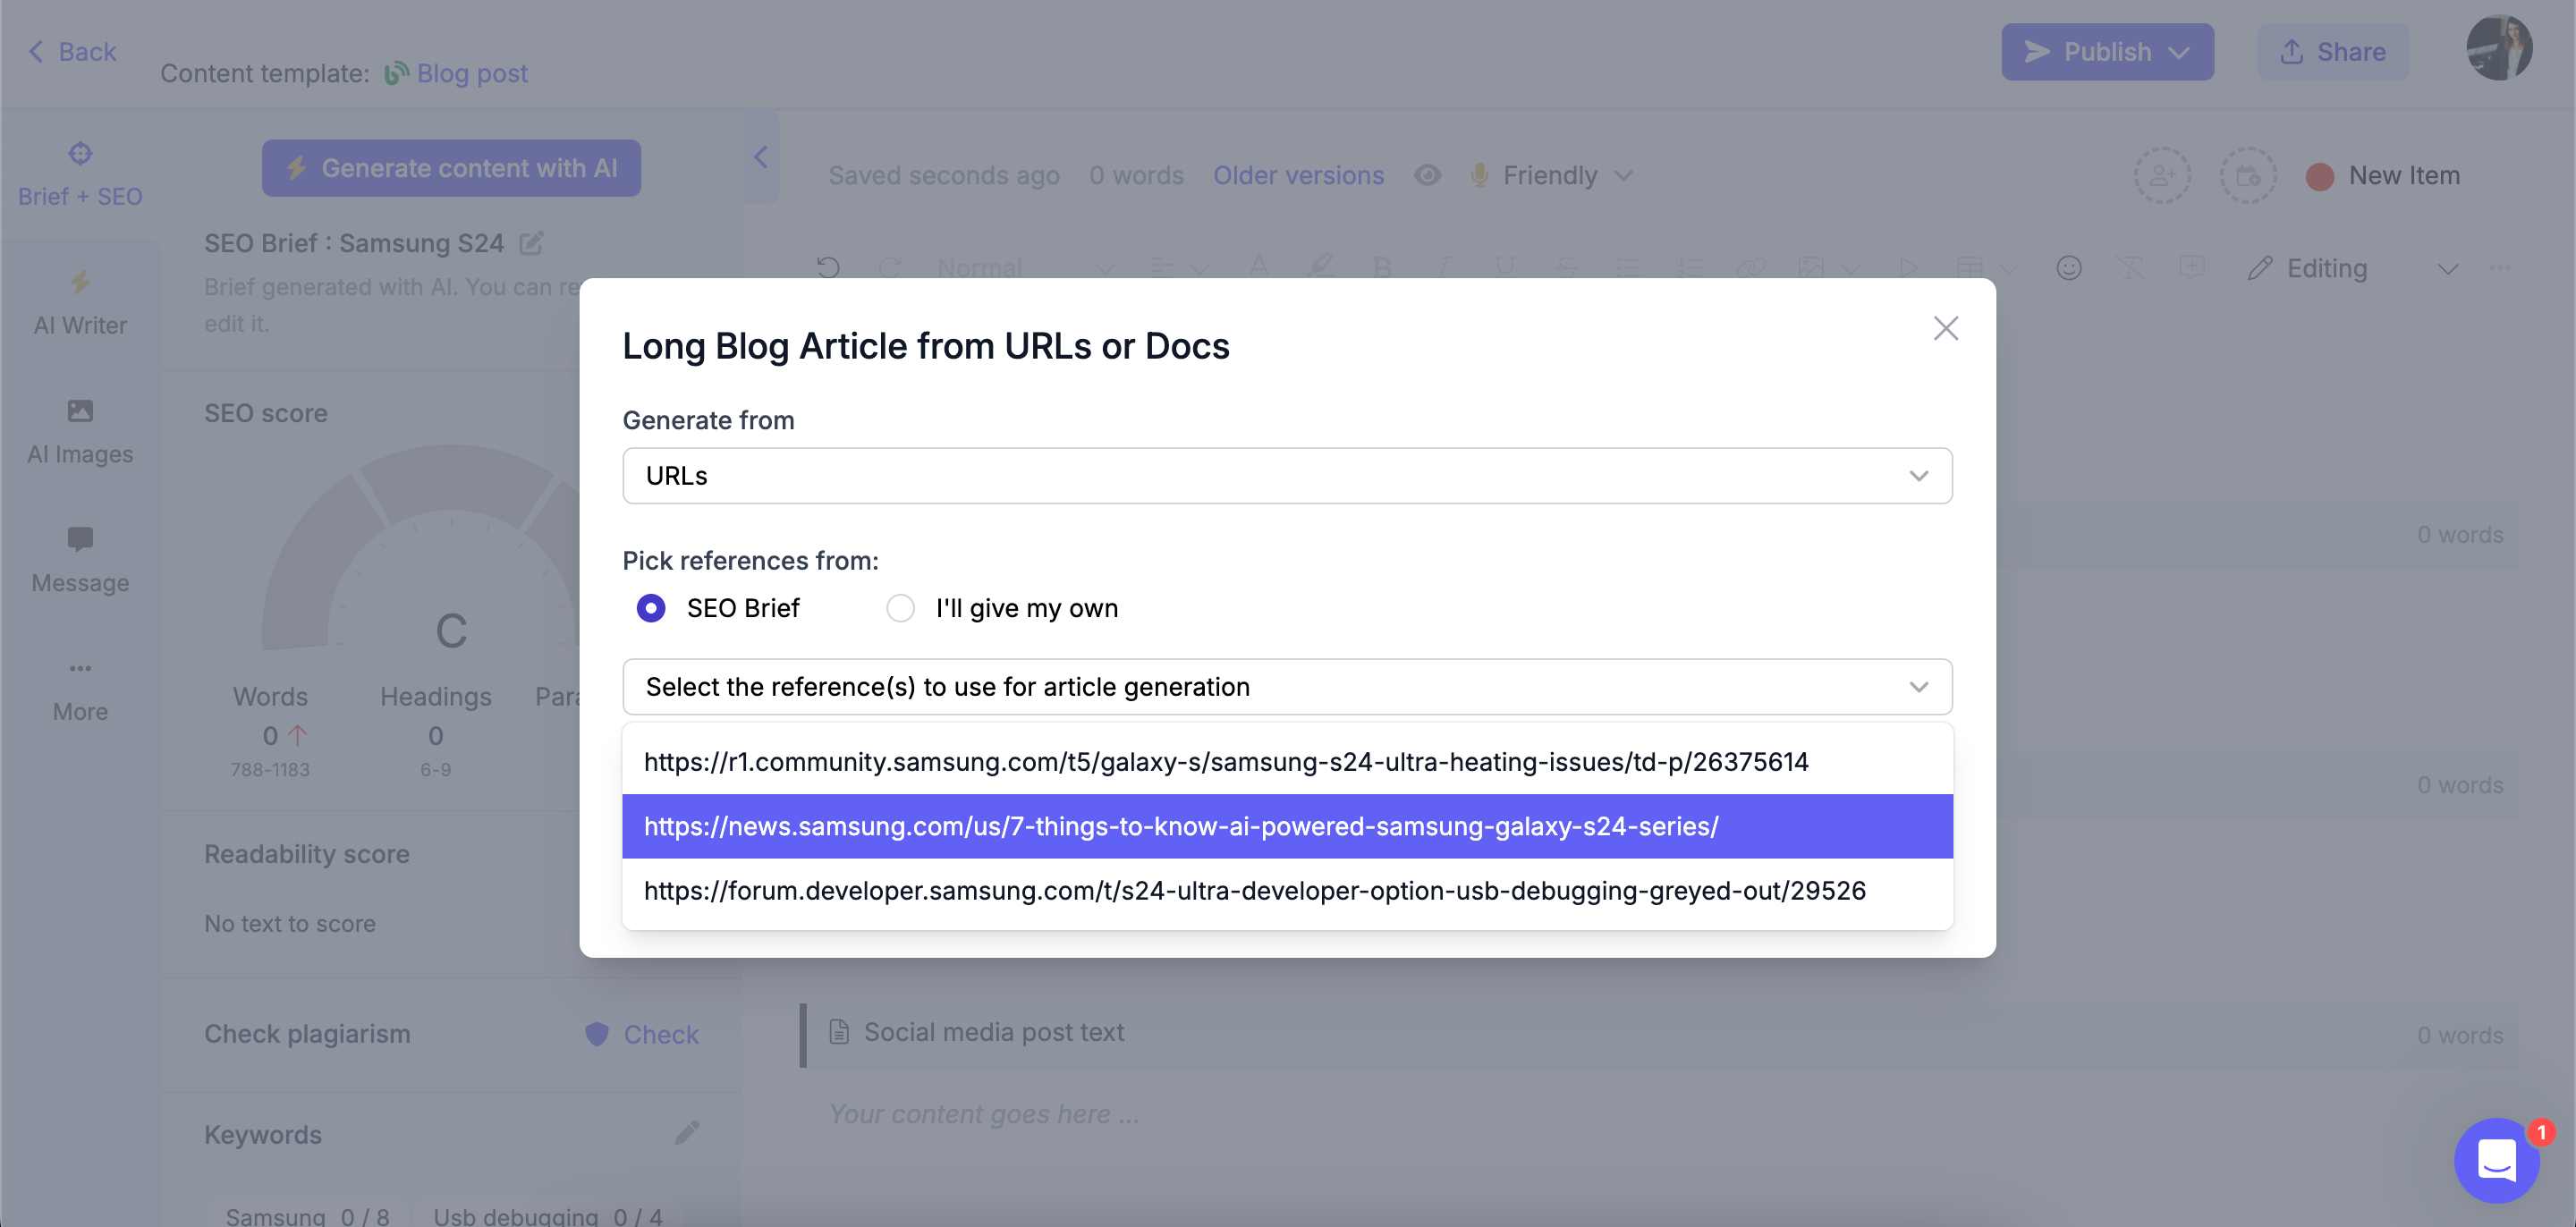Click the Samsung 0 / 8 keyword chip
The height and width of the screenshot is (1227, 2576).
tap(307, 1216)
